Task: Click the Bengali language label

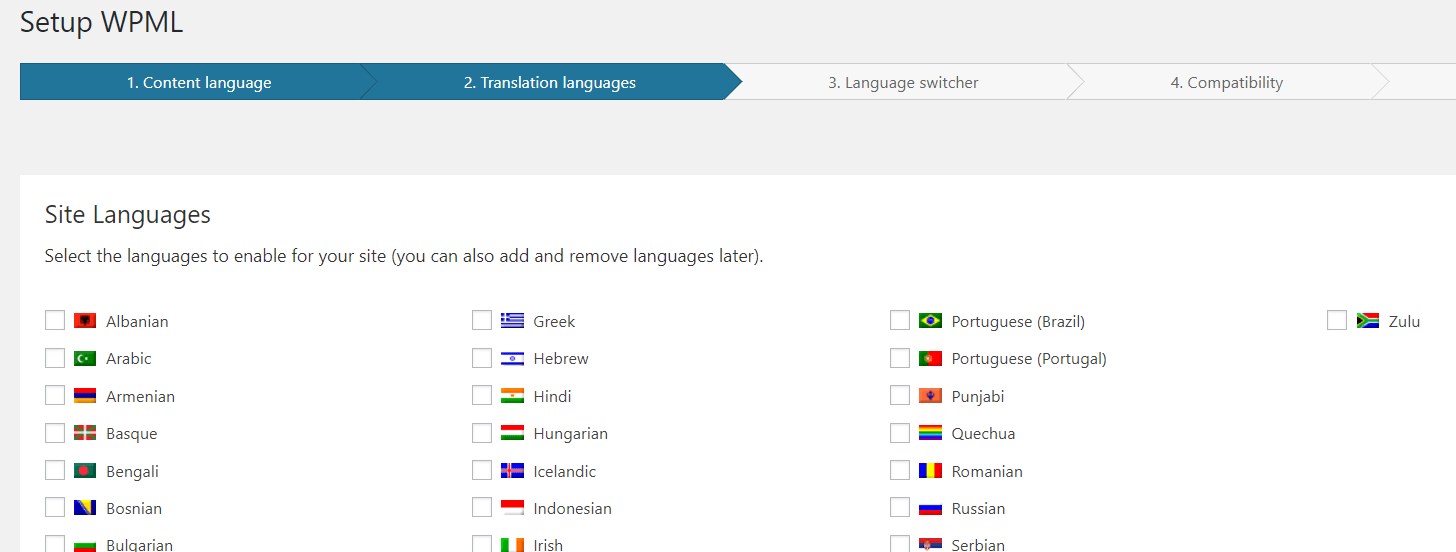Action: coord(132,471)
